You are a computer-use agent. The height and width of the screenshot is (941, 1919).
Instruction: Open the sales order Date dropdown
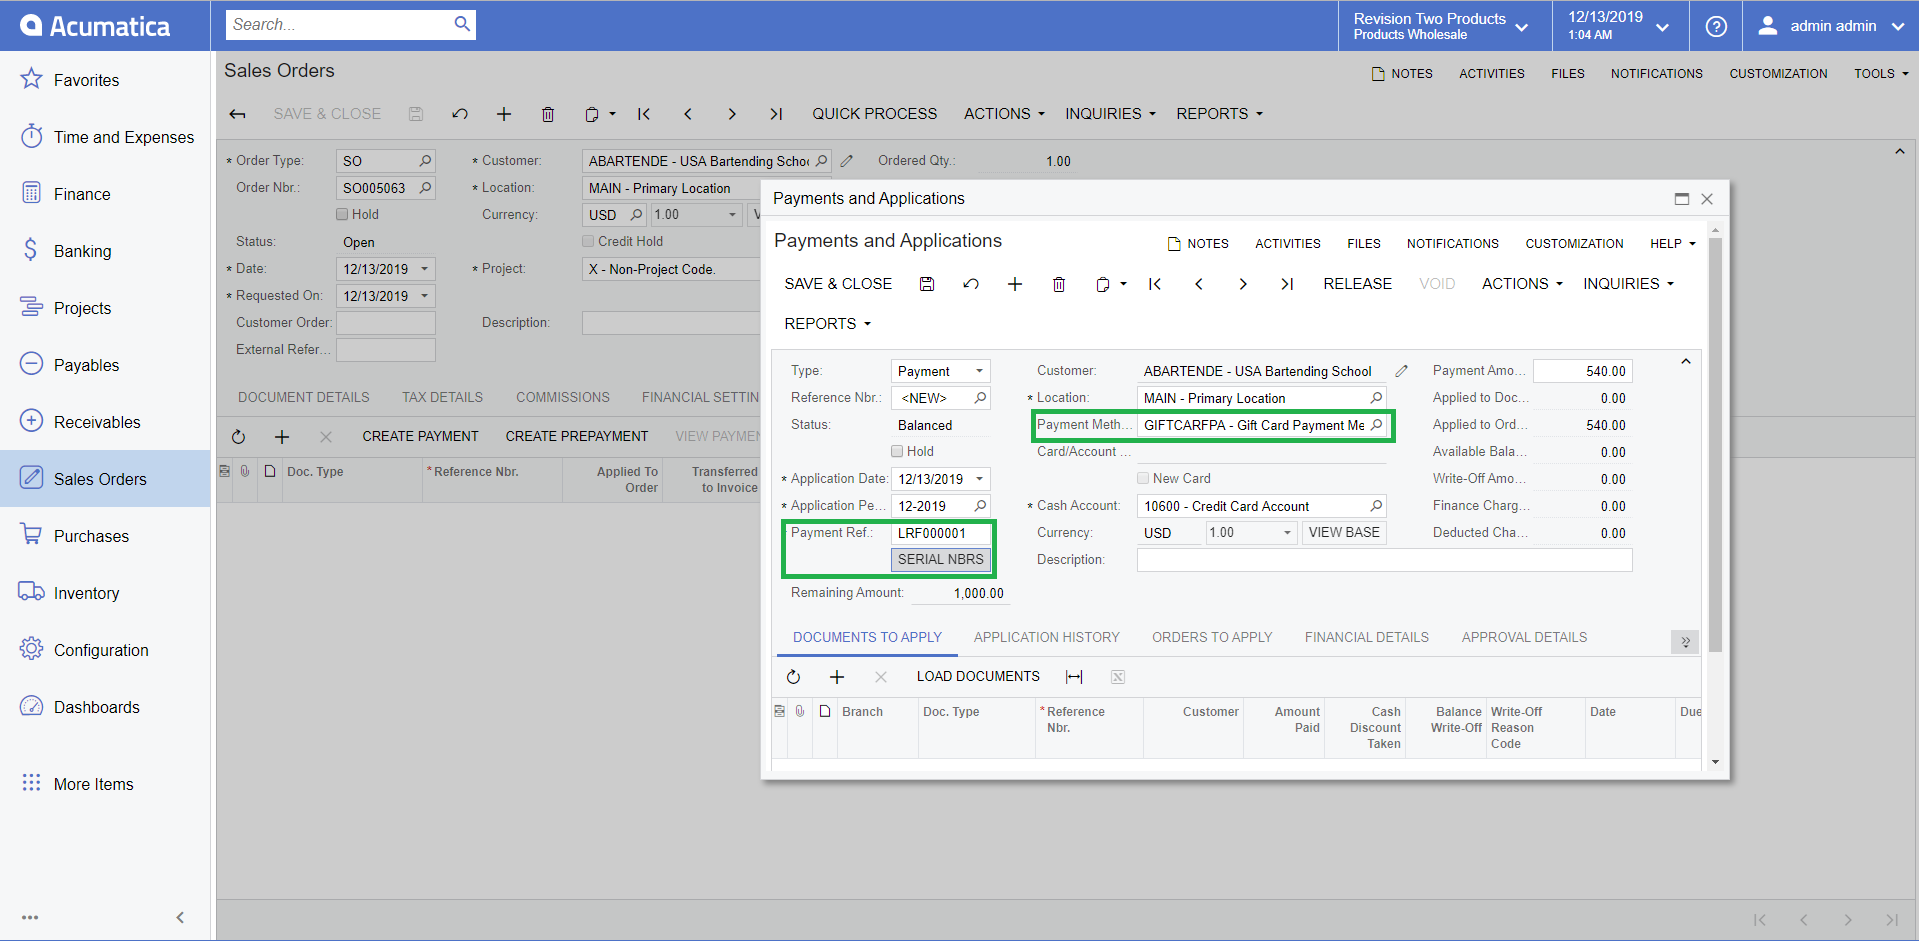click(x=425, y=269)
